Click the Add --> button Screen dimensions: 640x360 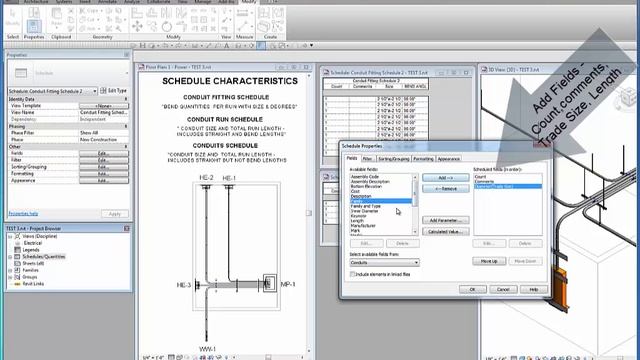coord(446,178)
